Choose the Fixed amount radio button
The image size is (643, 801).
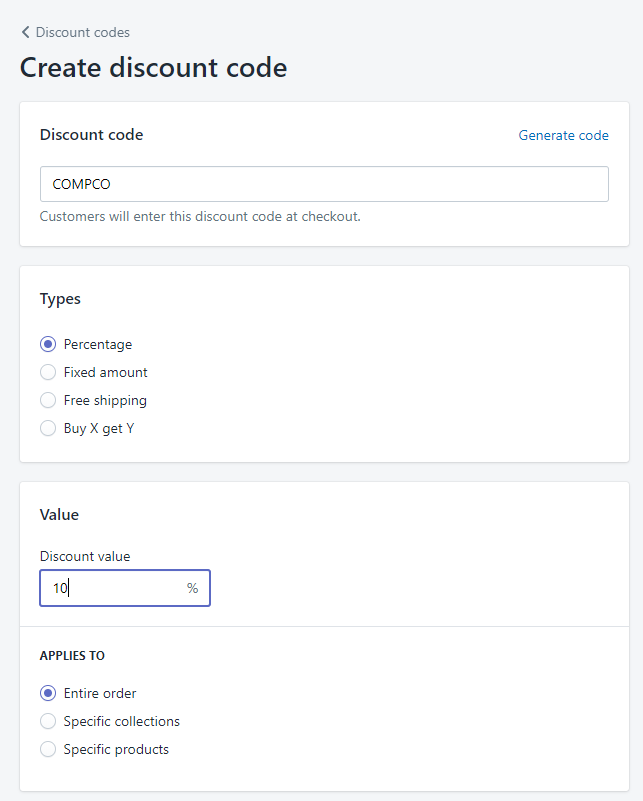point(48,372)
